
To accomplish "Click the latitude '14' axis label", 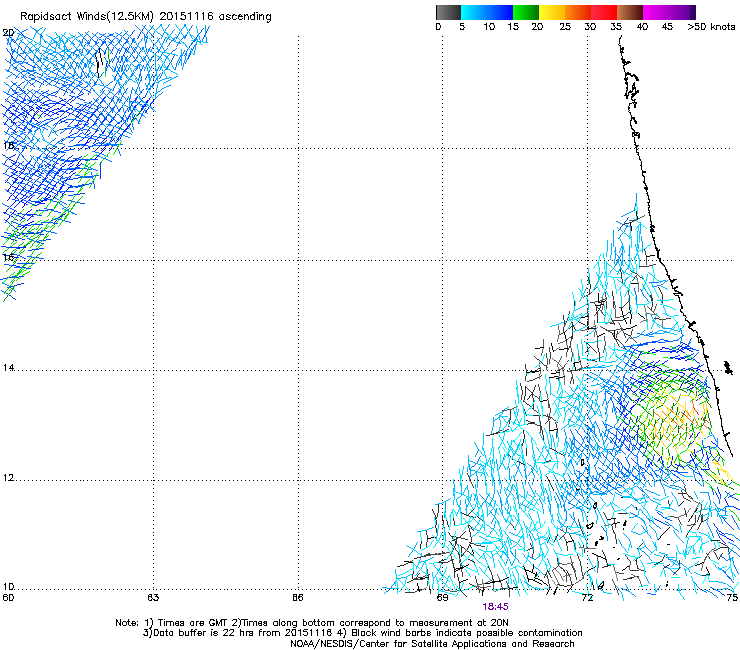I will point(8,368).
